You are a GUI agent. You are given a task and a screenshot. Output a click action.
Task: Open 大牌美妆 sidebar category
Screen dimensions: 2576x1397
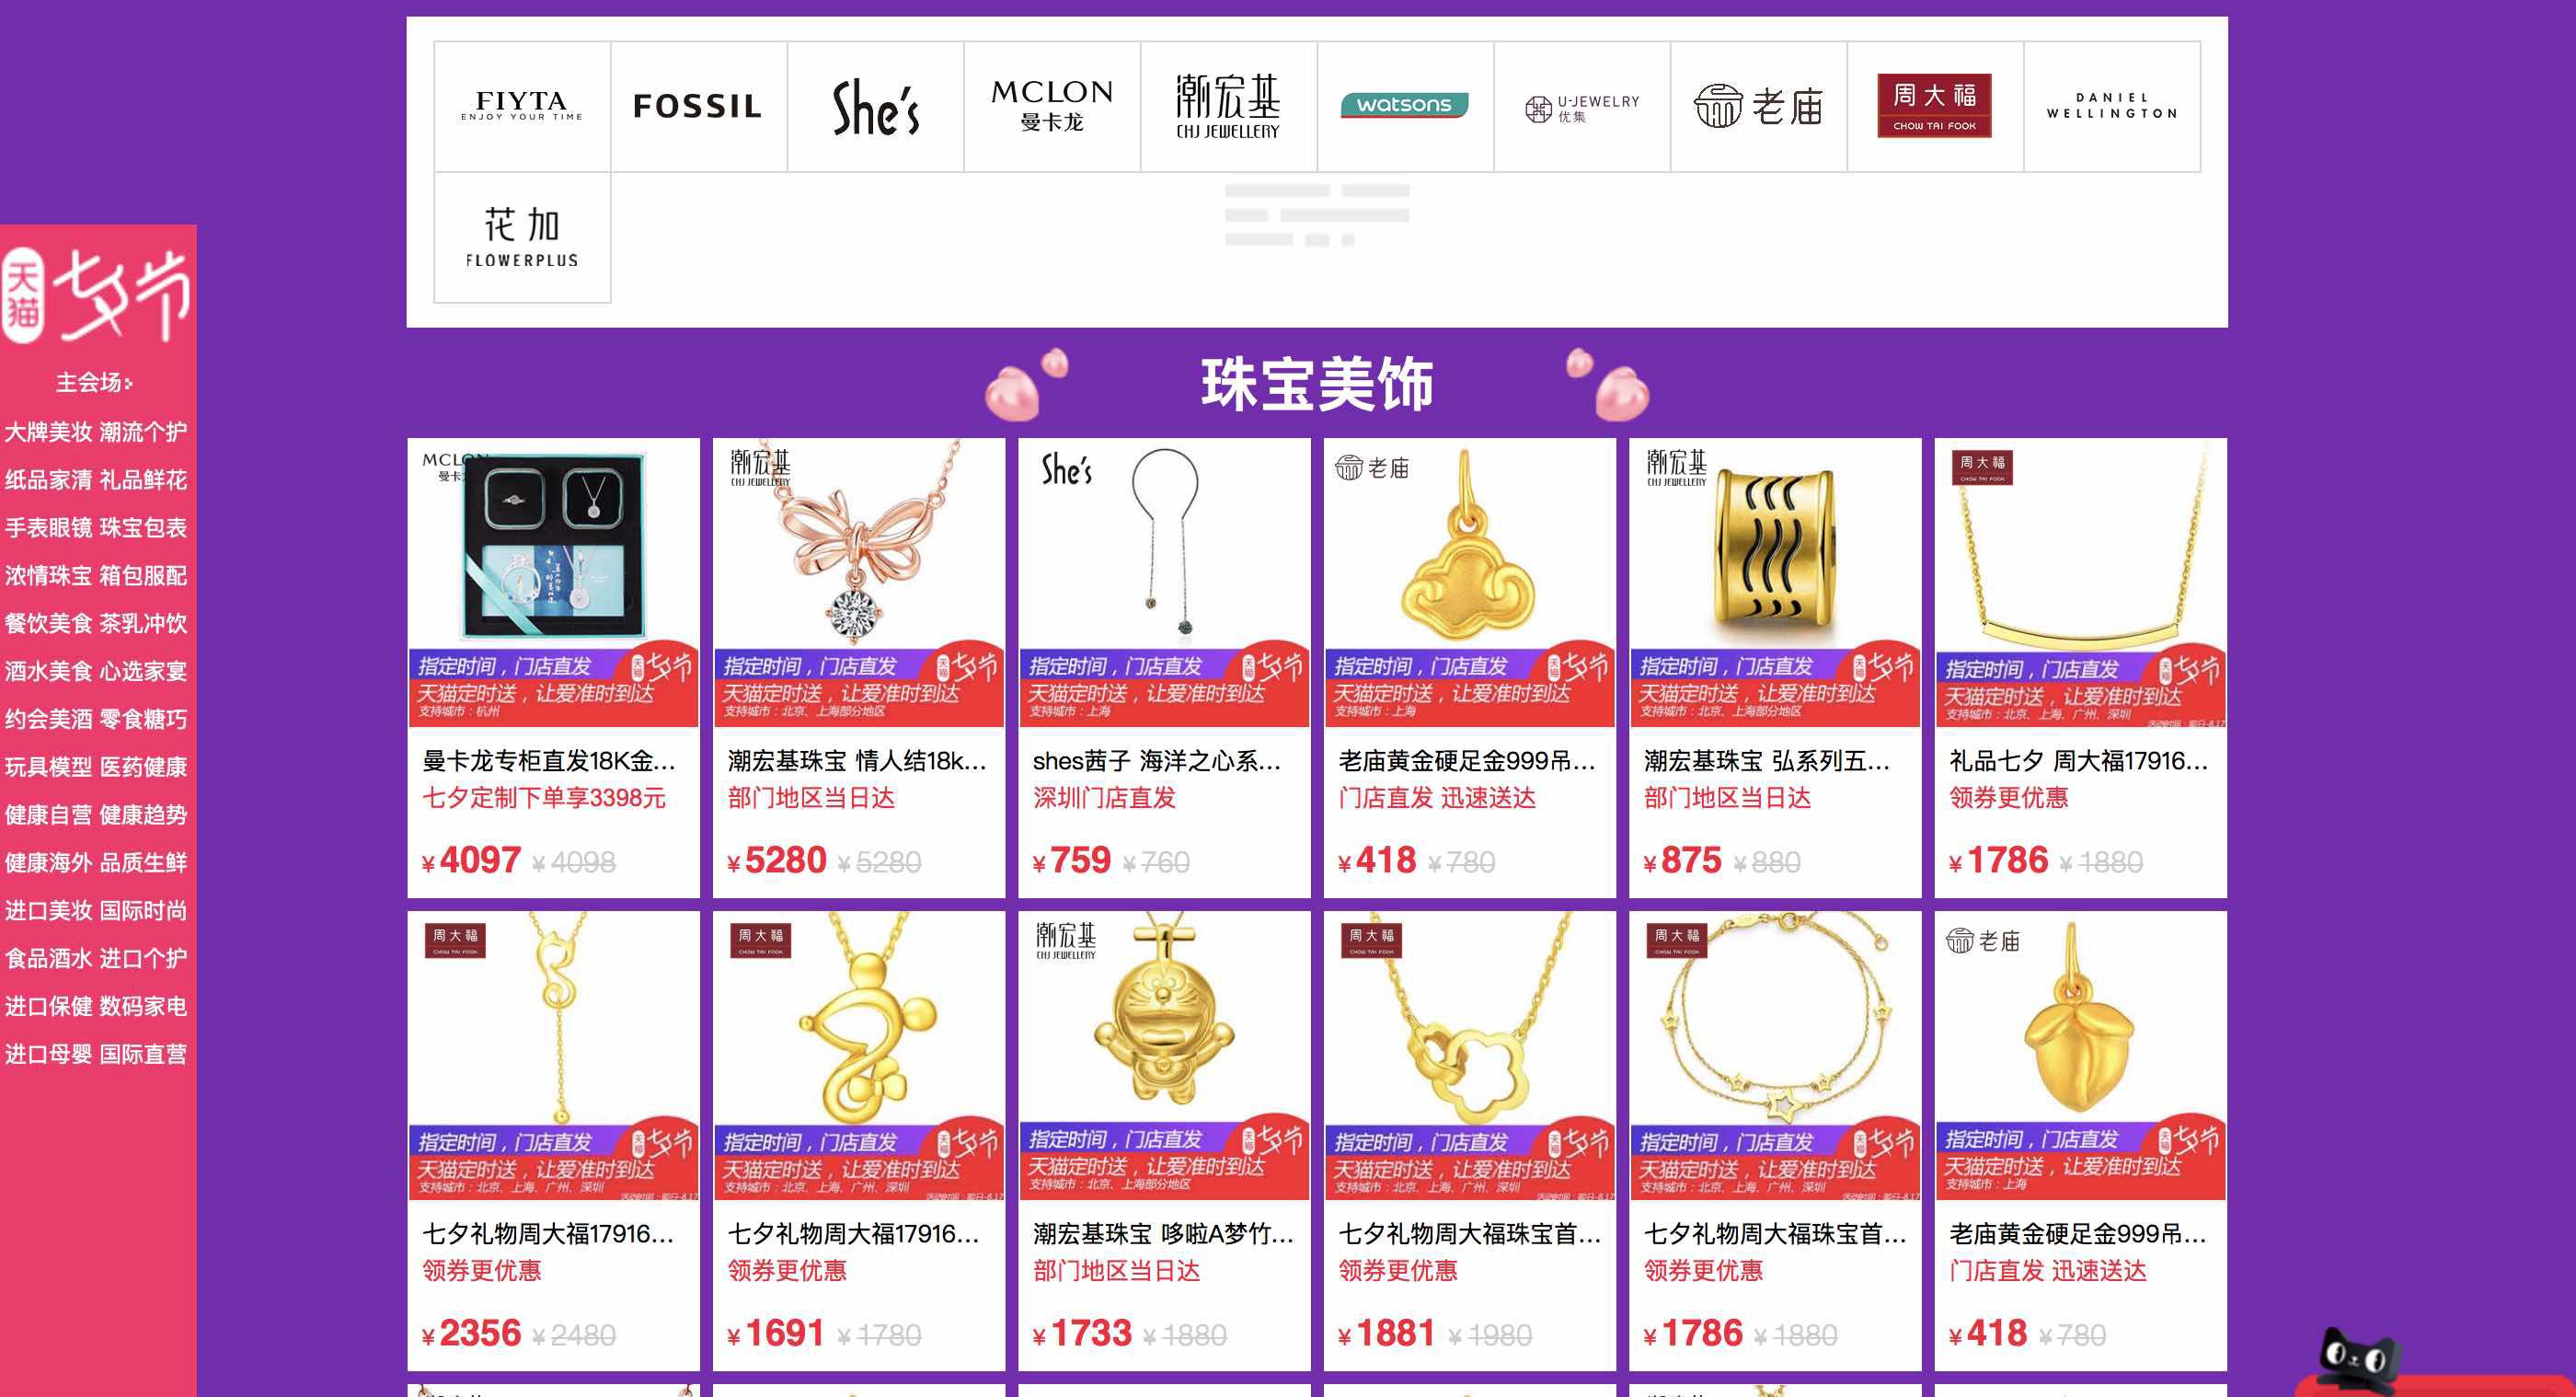(48, 432)
